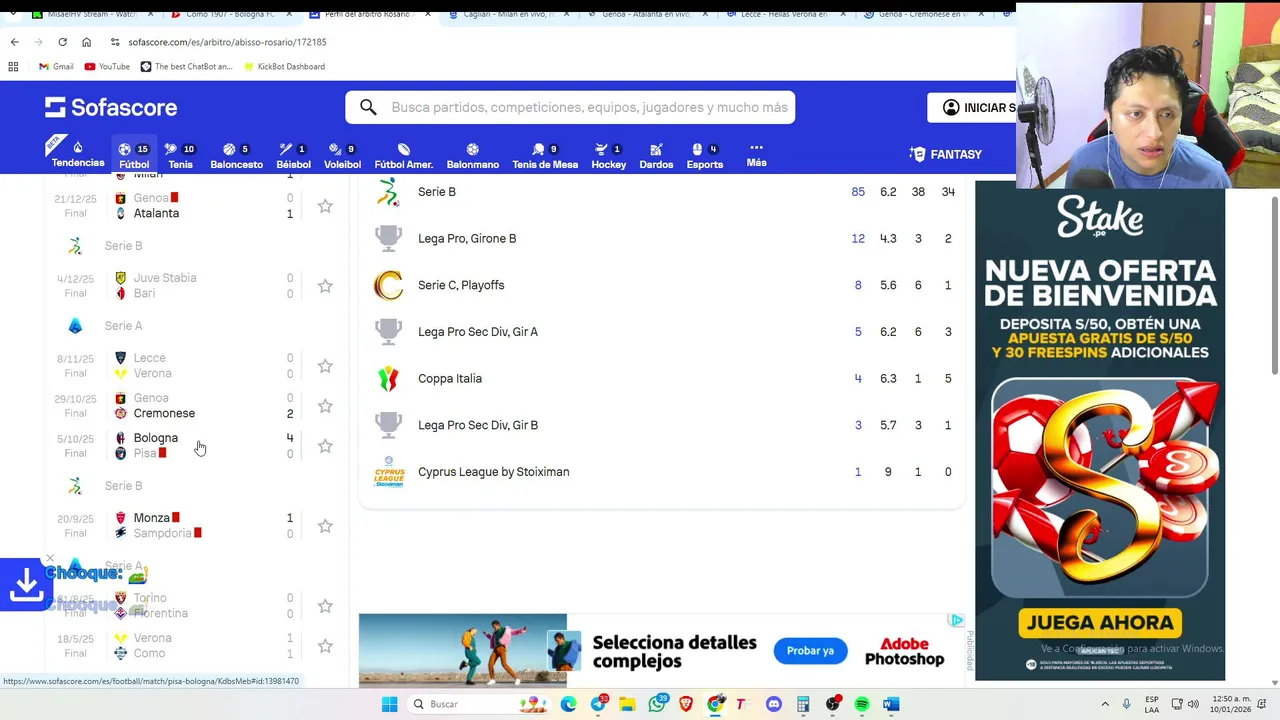Click the blue download icon overlay
Screen dimensions: 1280x720
click(25, 585)
